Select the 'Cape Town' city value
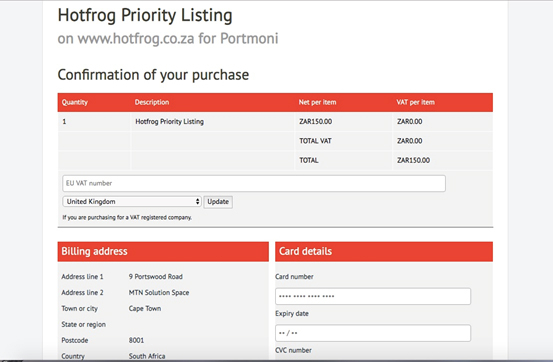 145,309
